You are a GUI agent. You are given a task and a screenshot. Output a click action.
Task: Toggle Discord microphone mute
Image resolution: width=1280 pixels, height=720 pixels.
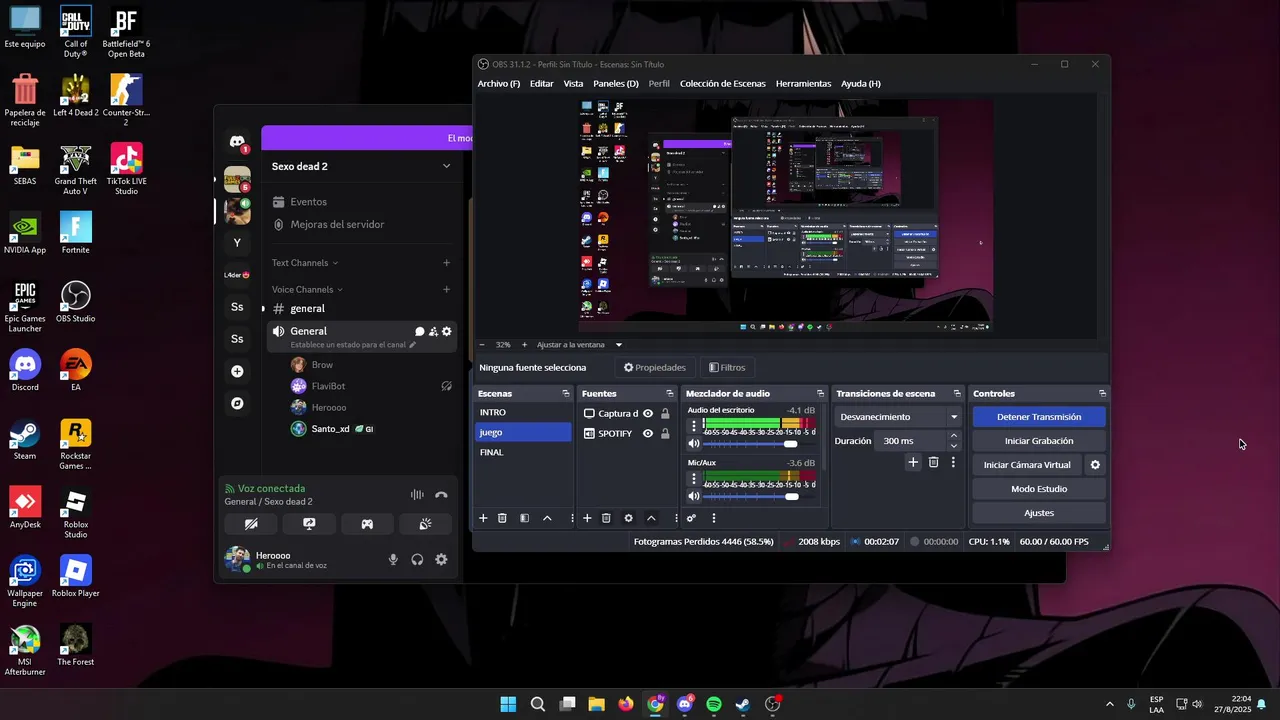(393, 560)
